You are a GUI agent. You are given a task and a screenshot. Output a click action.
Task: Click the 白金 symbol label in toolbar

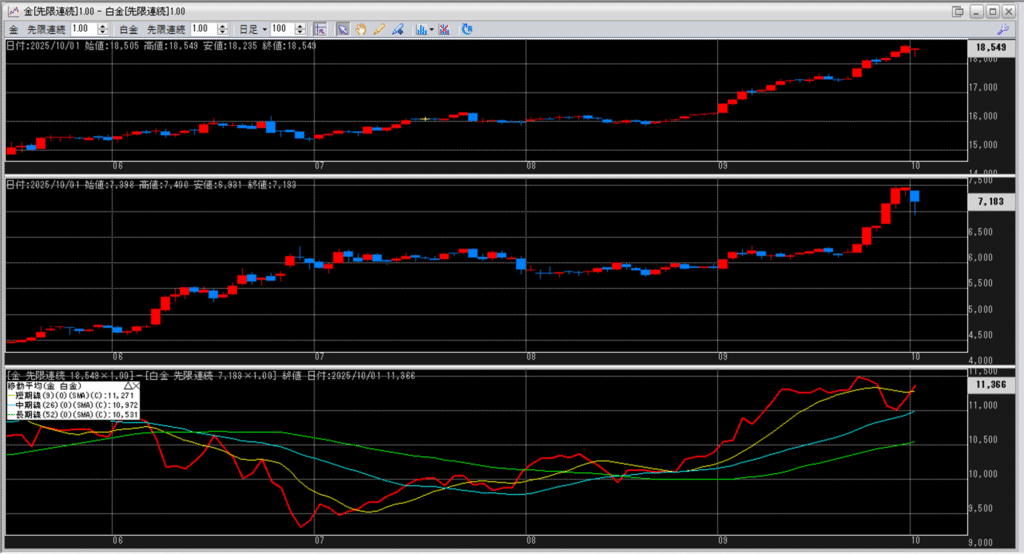(x=128, y=29)
